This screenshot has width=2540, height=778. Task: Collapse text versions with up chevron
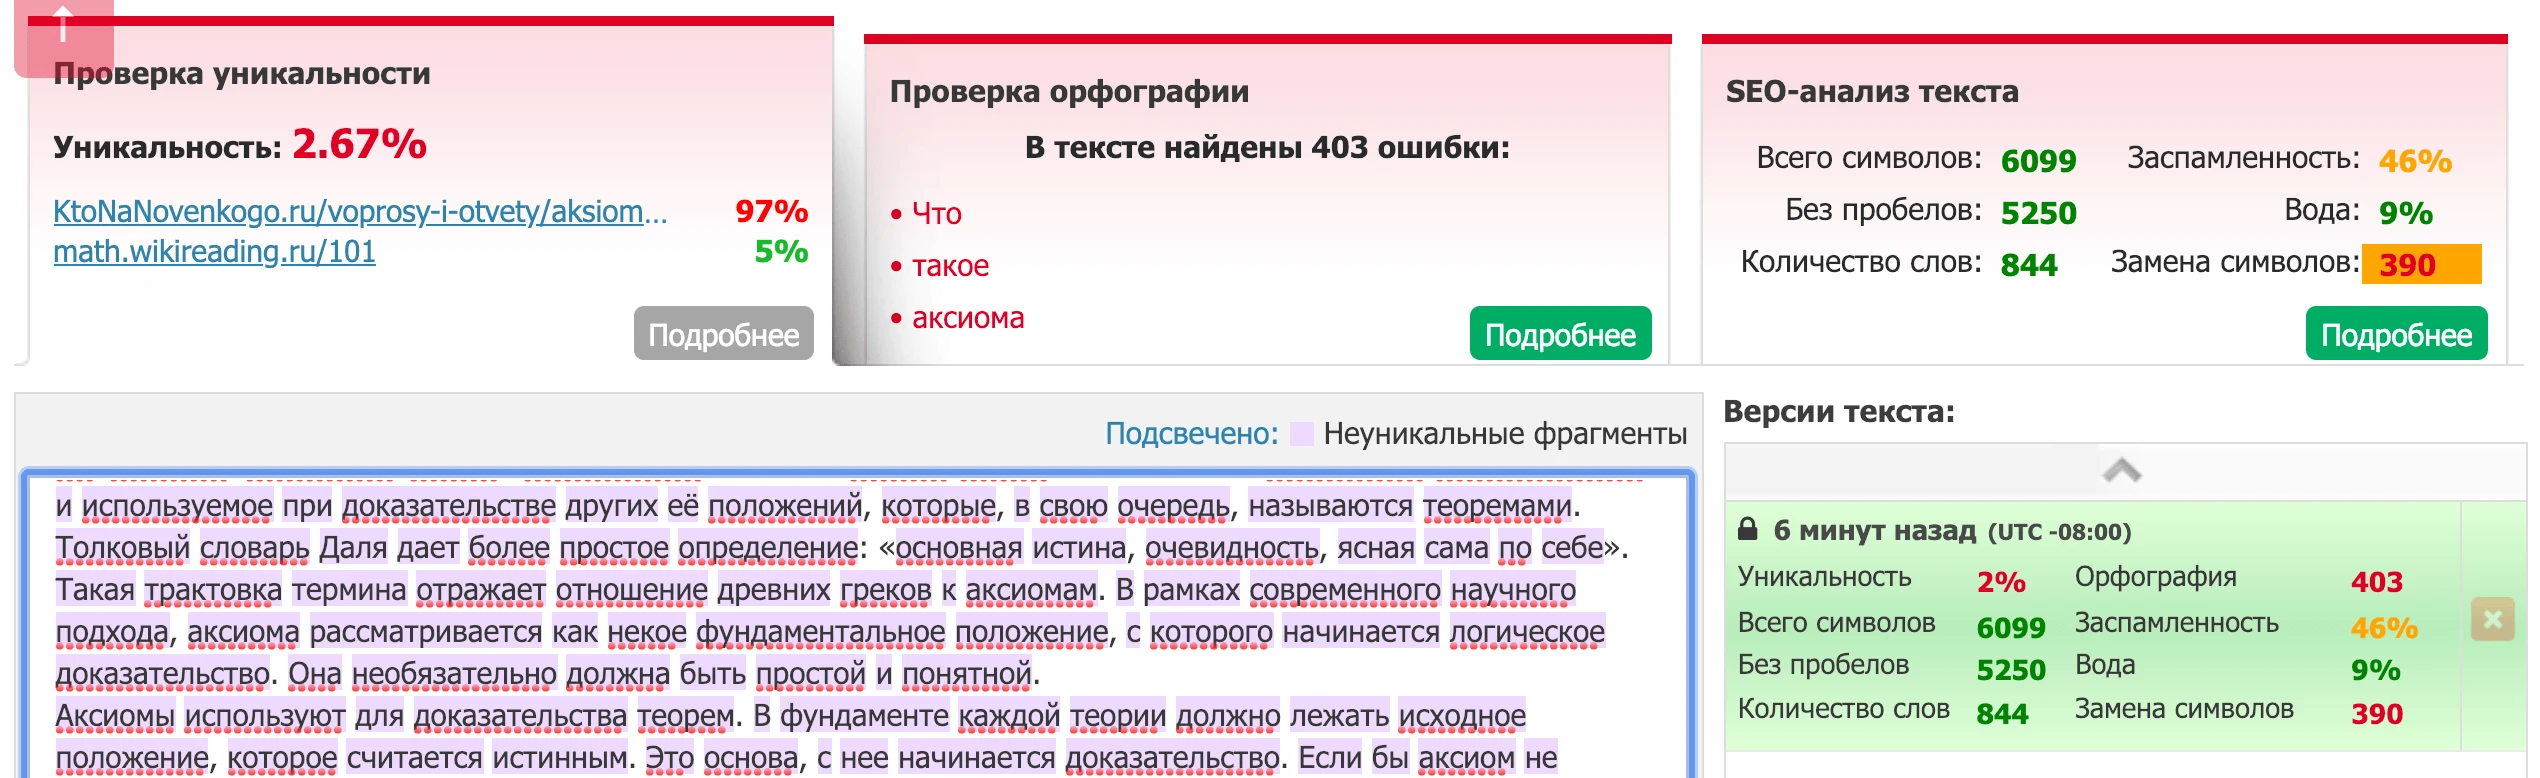click(x=2122, y=470)
